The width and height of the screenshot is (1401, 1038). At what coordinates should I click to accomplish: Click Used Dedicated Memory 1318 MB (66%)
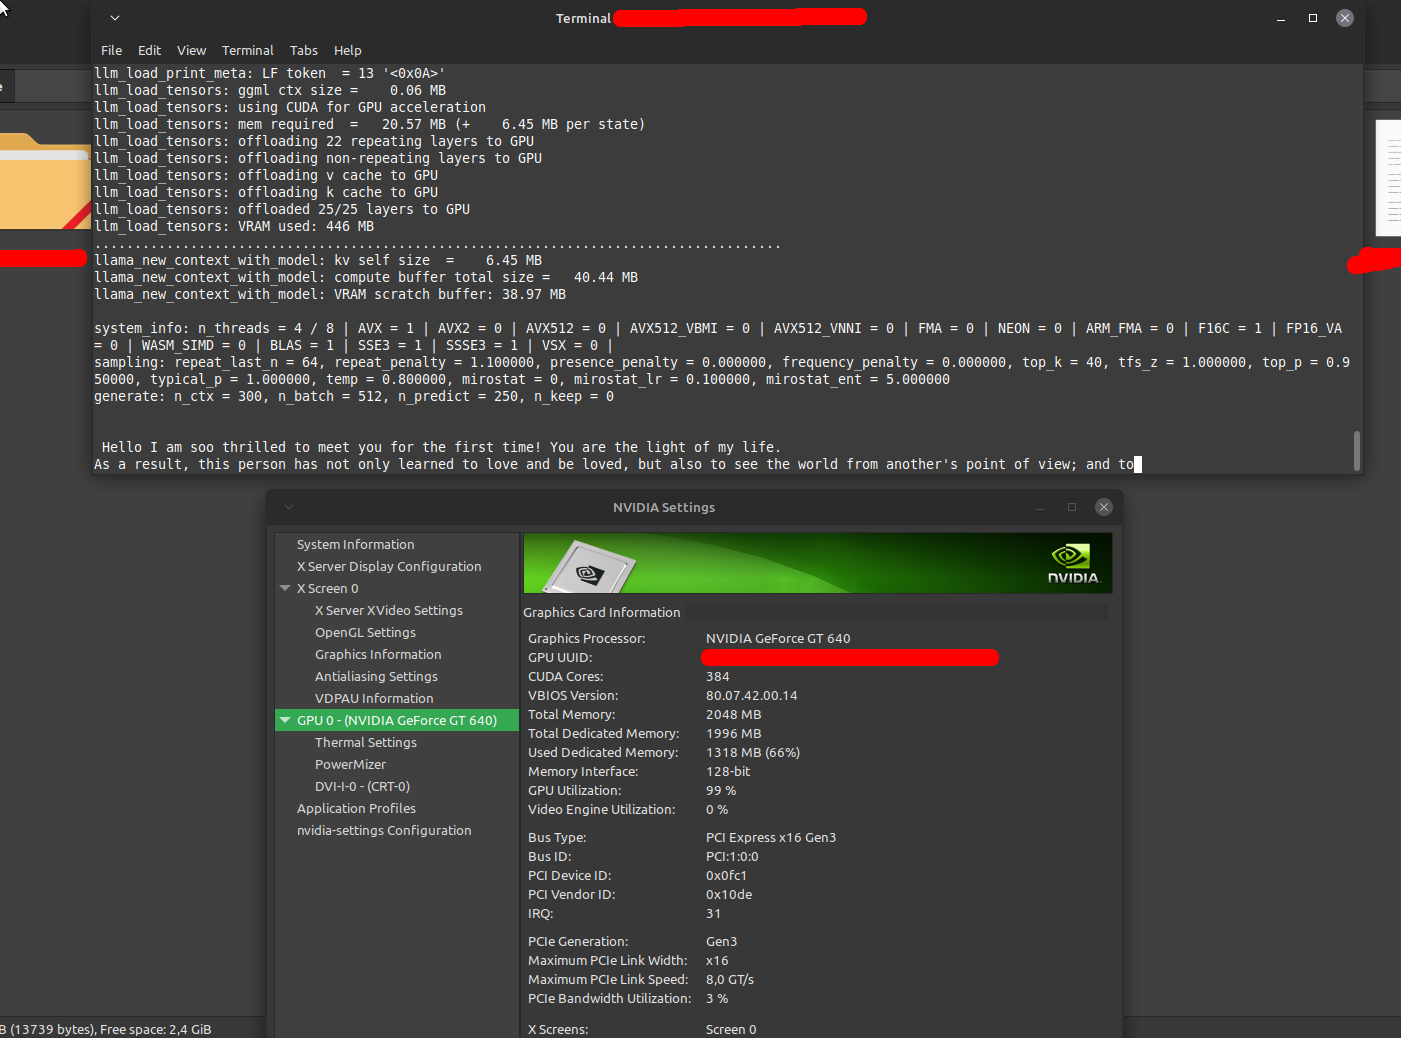[752, 752]
